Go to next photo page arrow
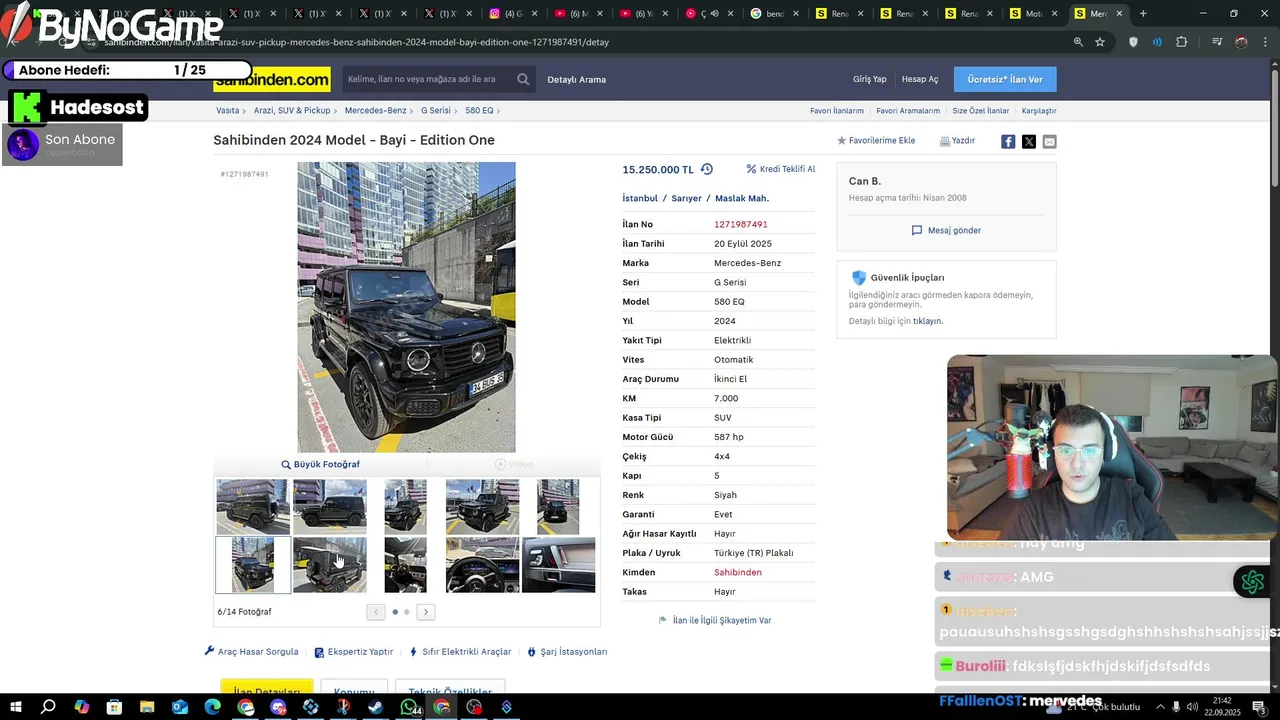Image resolution: width=1280 pixels, height=720 pixels. click(x=426, y=612)
